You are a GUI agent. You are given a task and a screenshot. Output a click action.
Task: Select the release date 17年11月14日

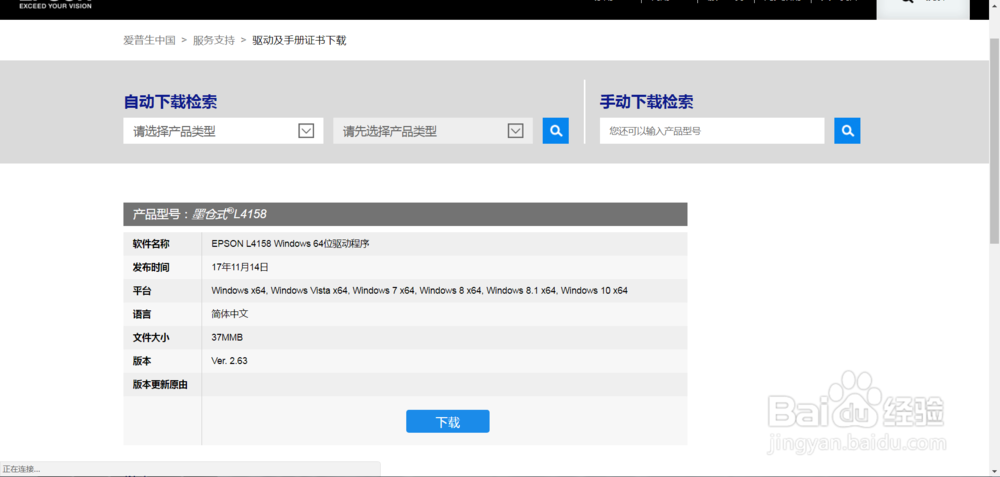coord(240,267)
